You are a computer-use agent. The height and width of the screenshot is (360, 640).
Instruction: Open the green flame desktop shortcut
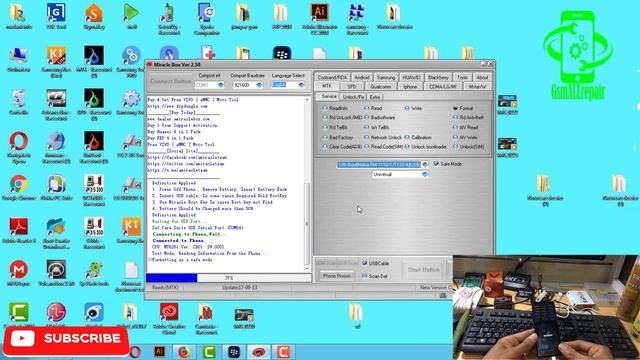coord(93,102)
